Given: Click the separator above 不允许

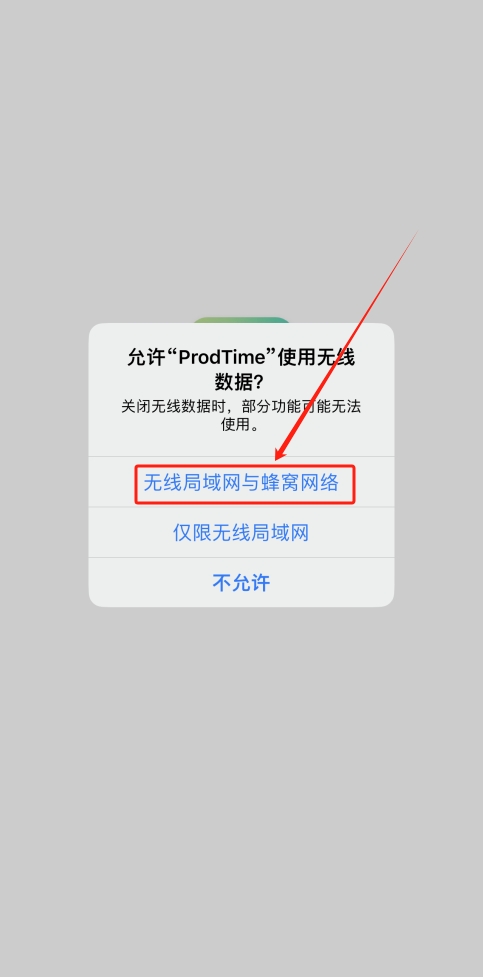Looking at the screenshot, I should [241, 558].
